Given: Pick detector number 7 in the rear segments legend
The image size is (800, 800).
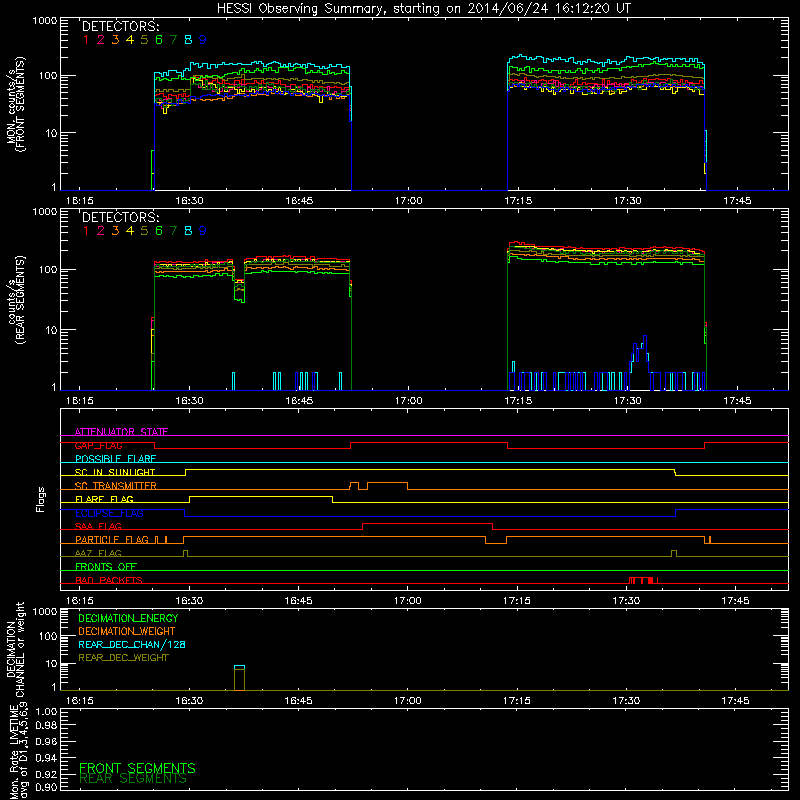Looking at the screenshot, I should [x=173, y=231].
